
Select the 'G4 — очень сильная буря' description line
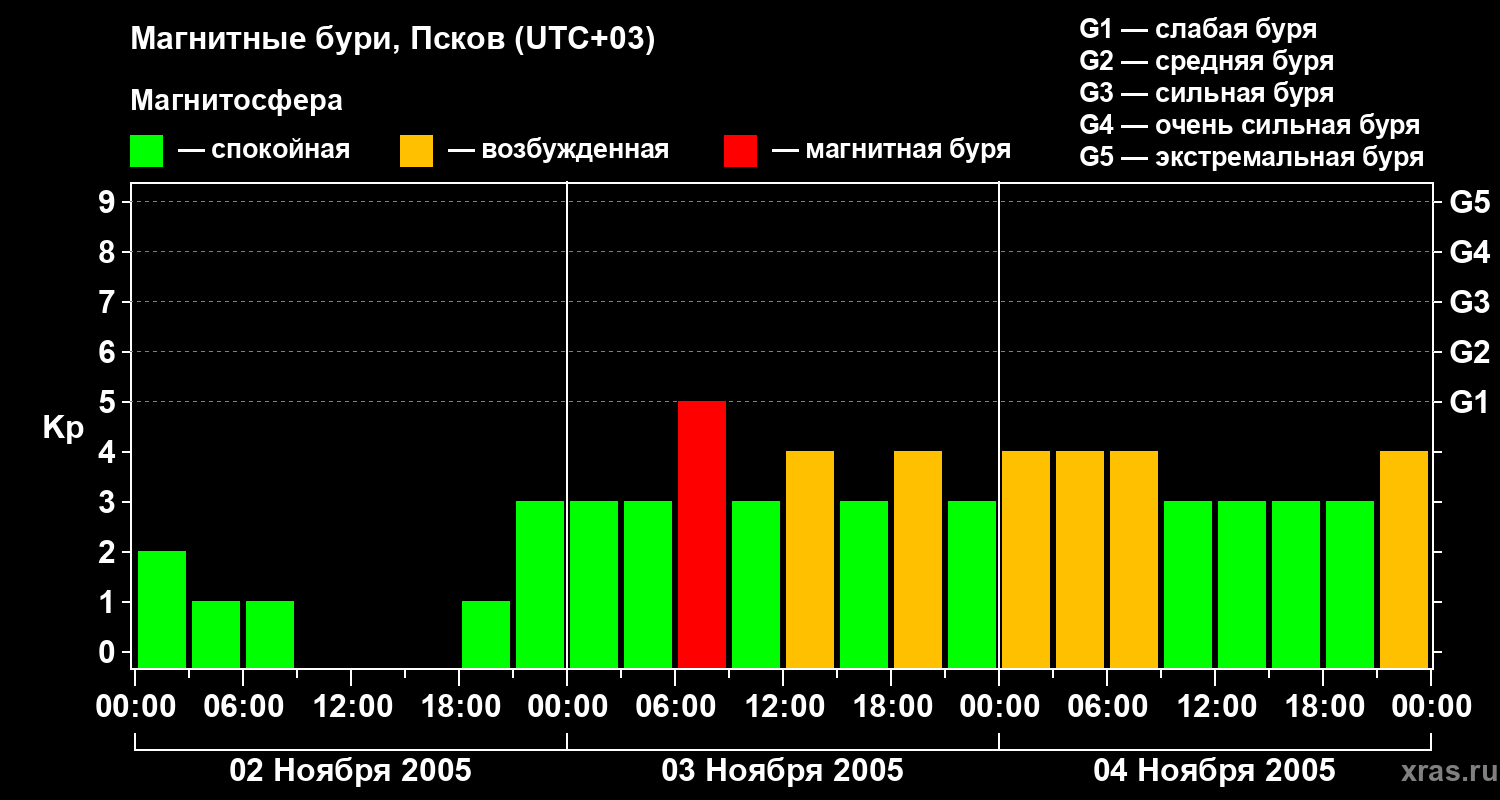click(x=1250, y=125)
